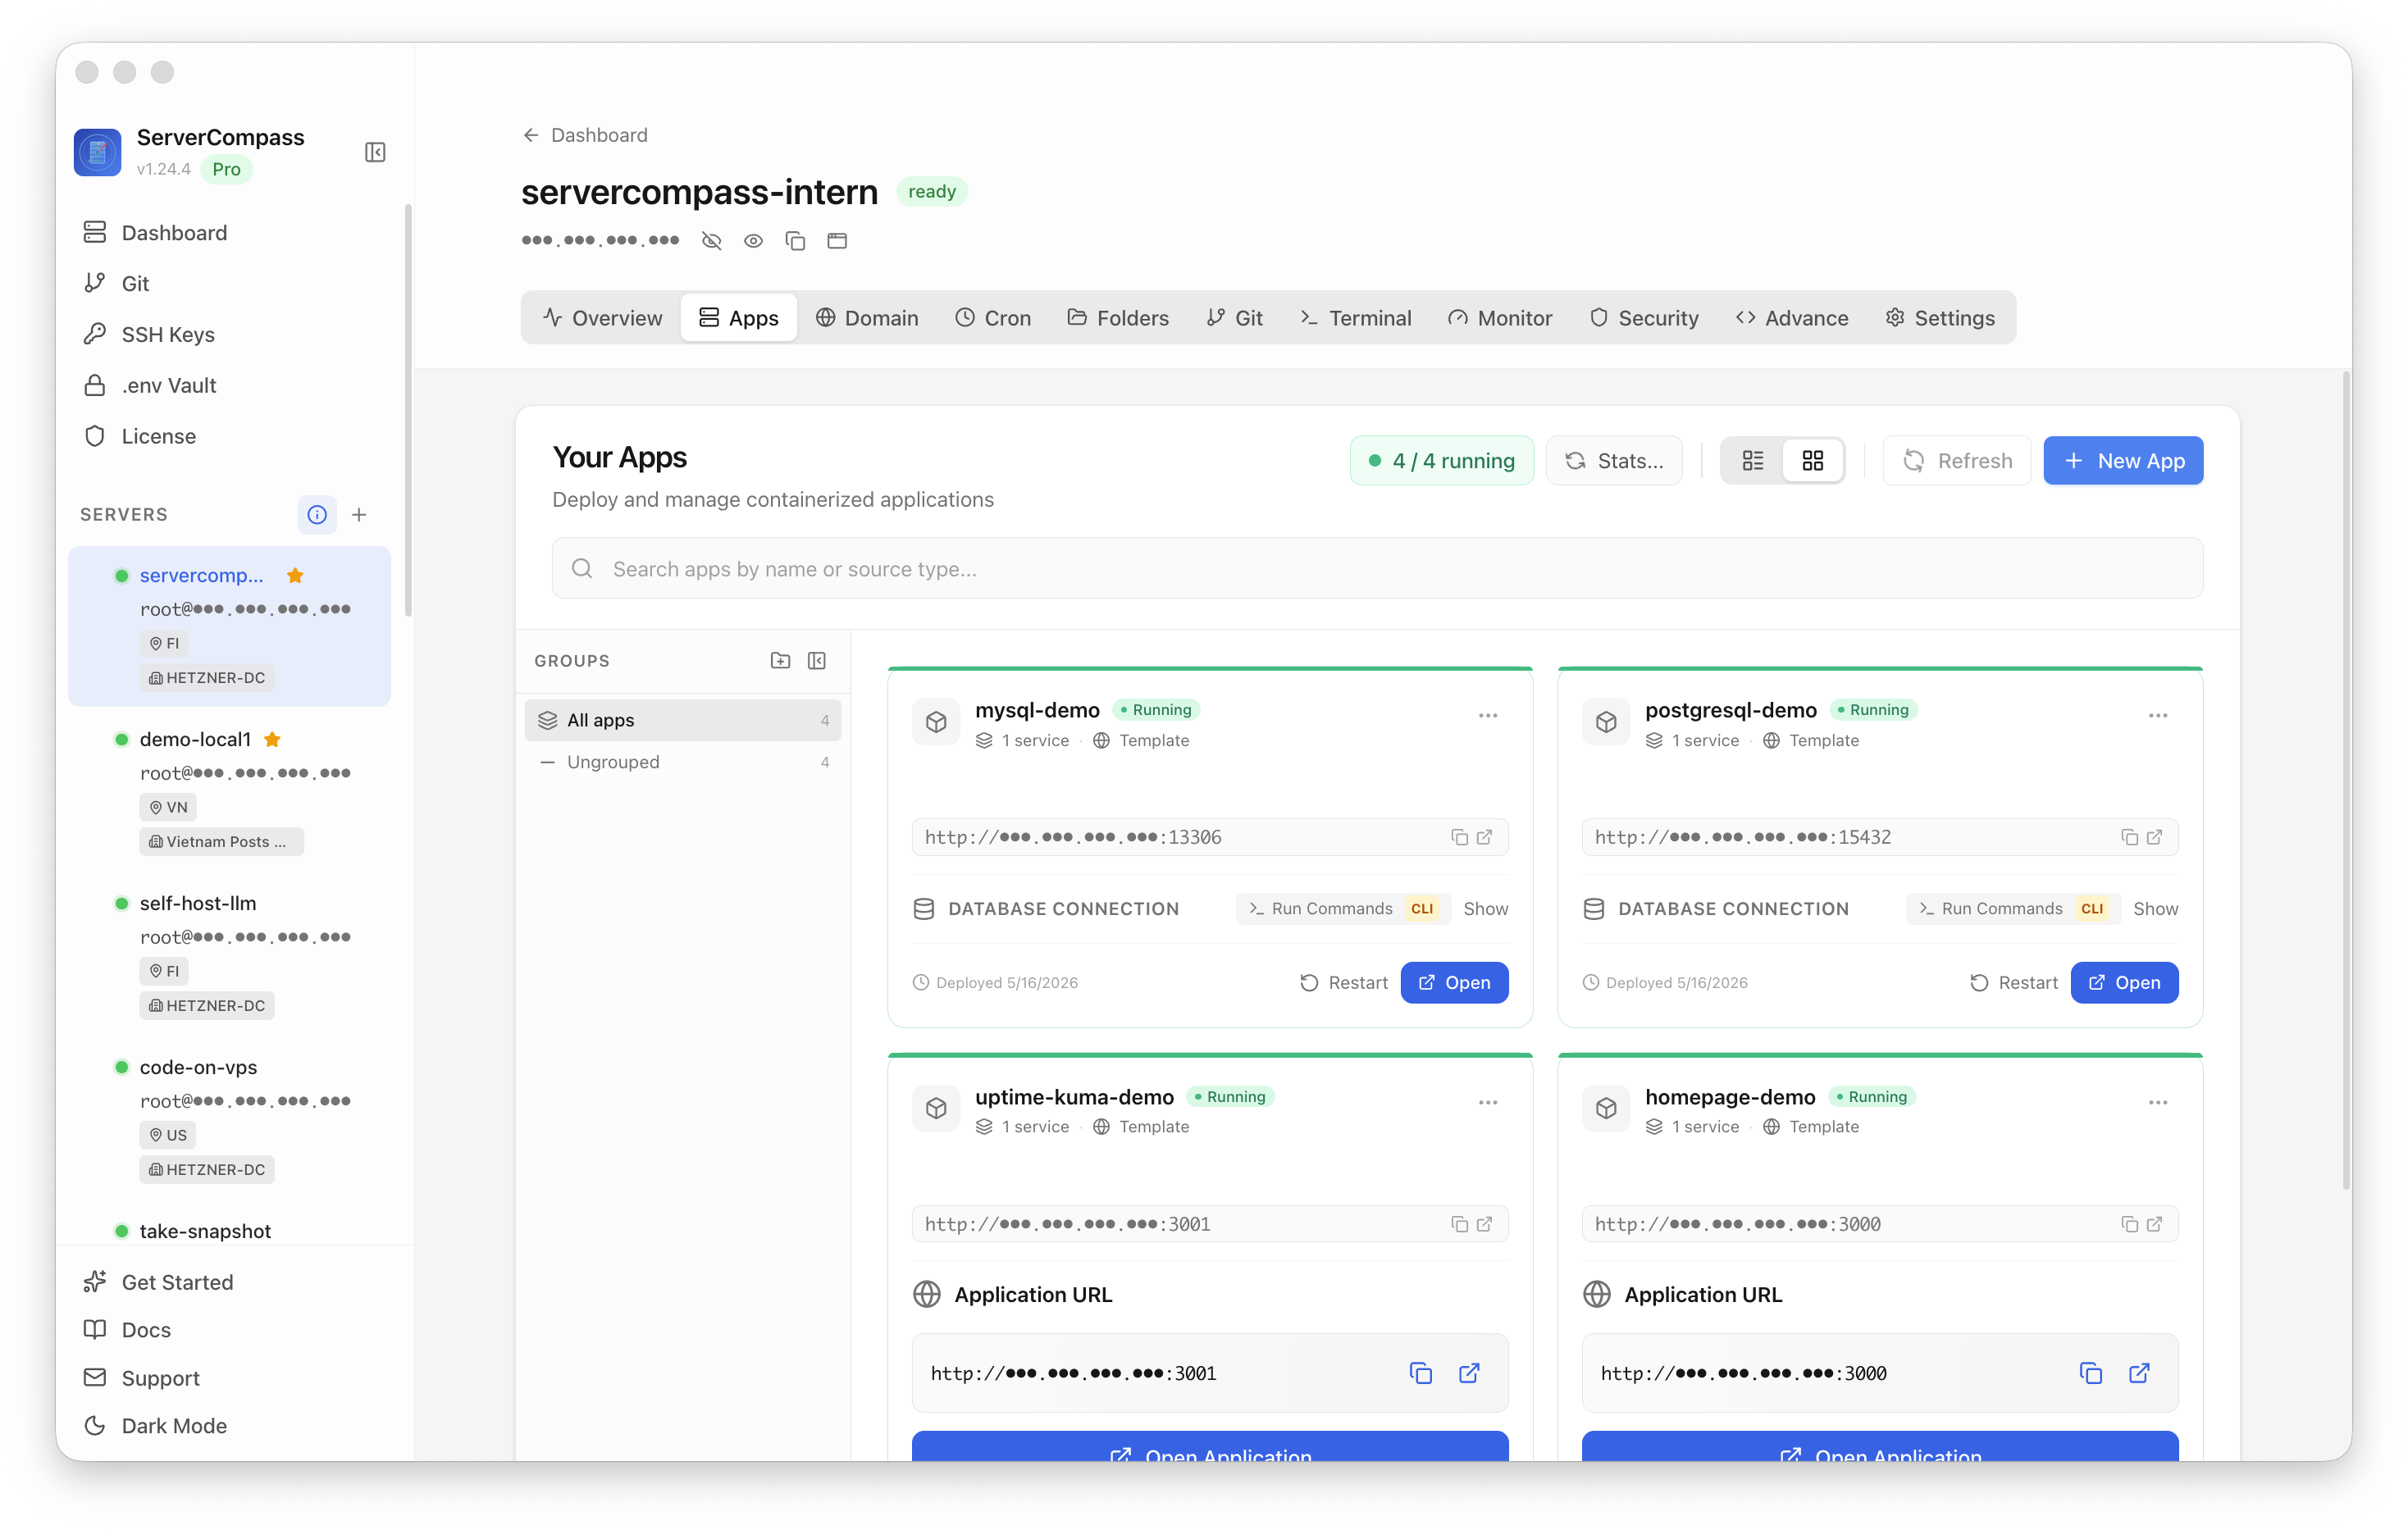Switch to the Monitor tab
The height and width of the screenshot is (1530, 2408).
1500,318
